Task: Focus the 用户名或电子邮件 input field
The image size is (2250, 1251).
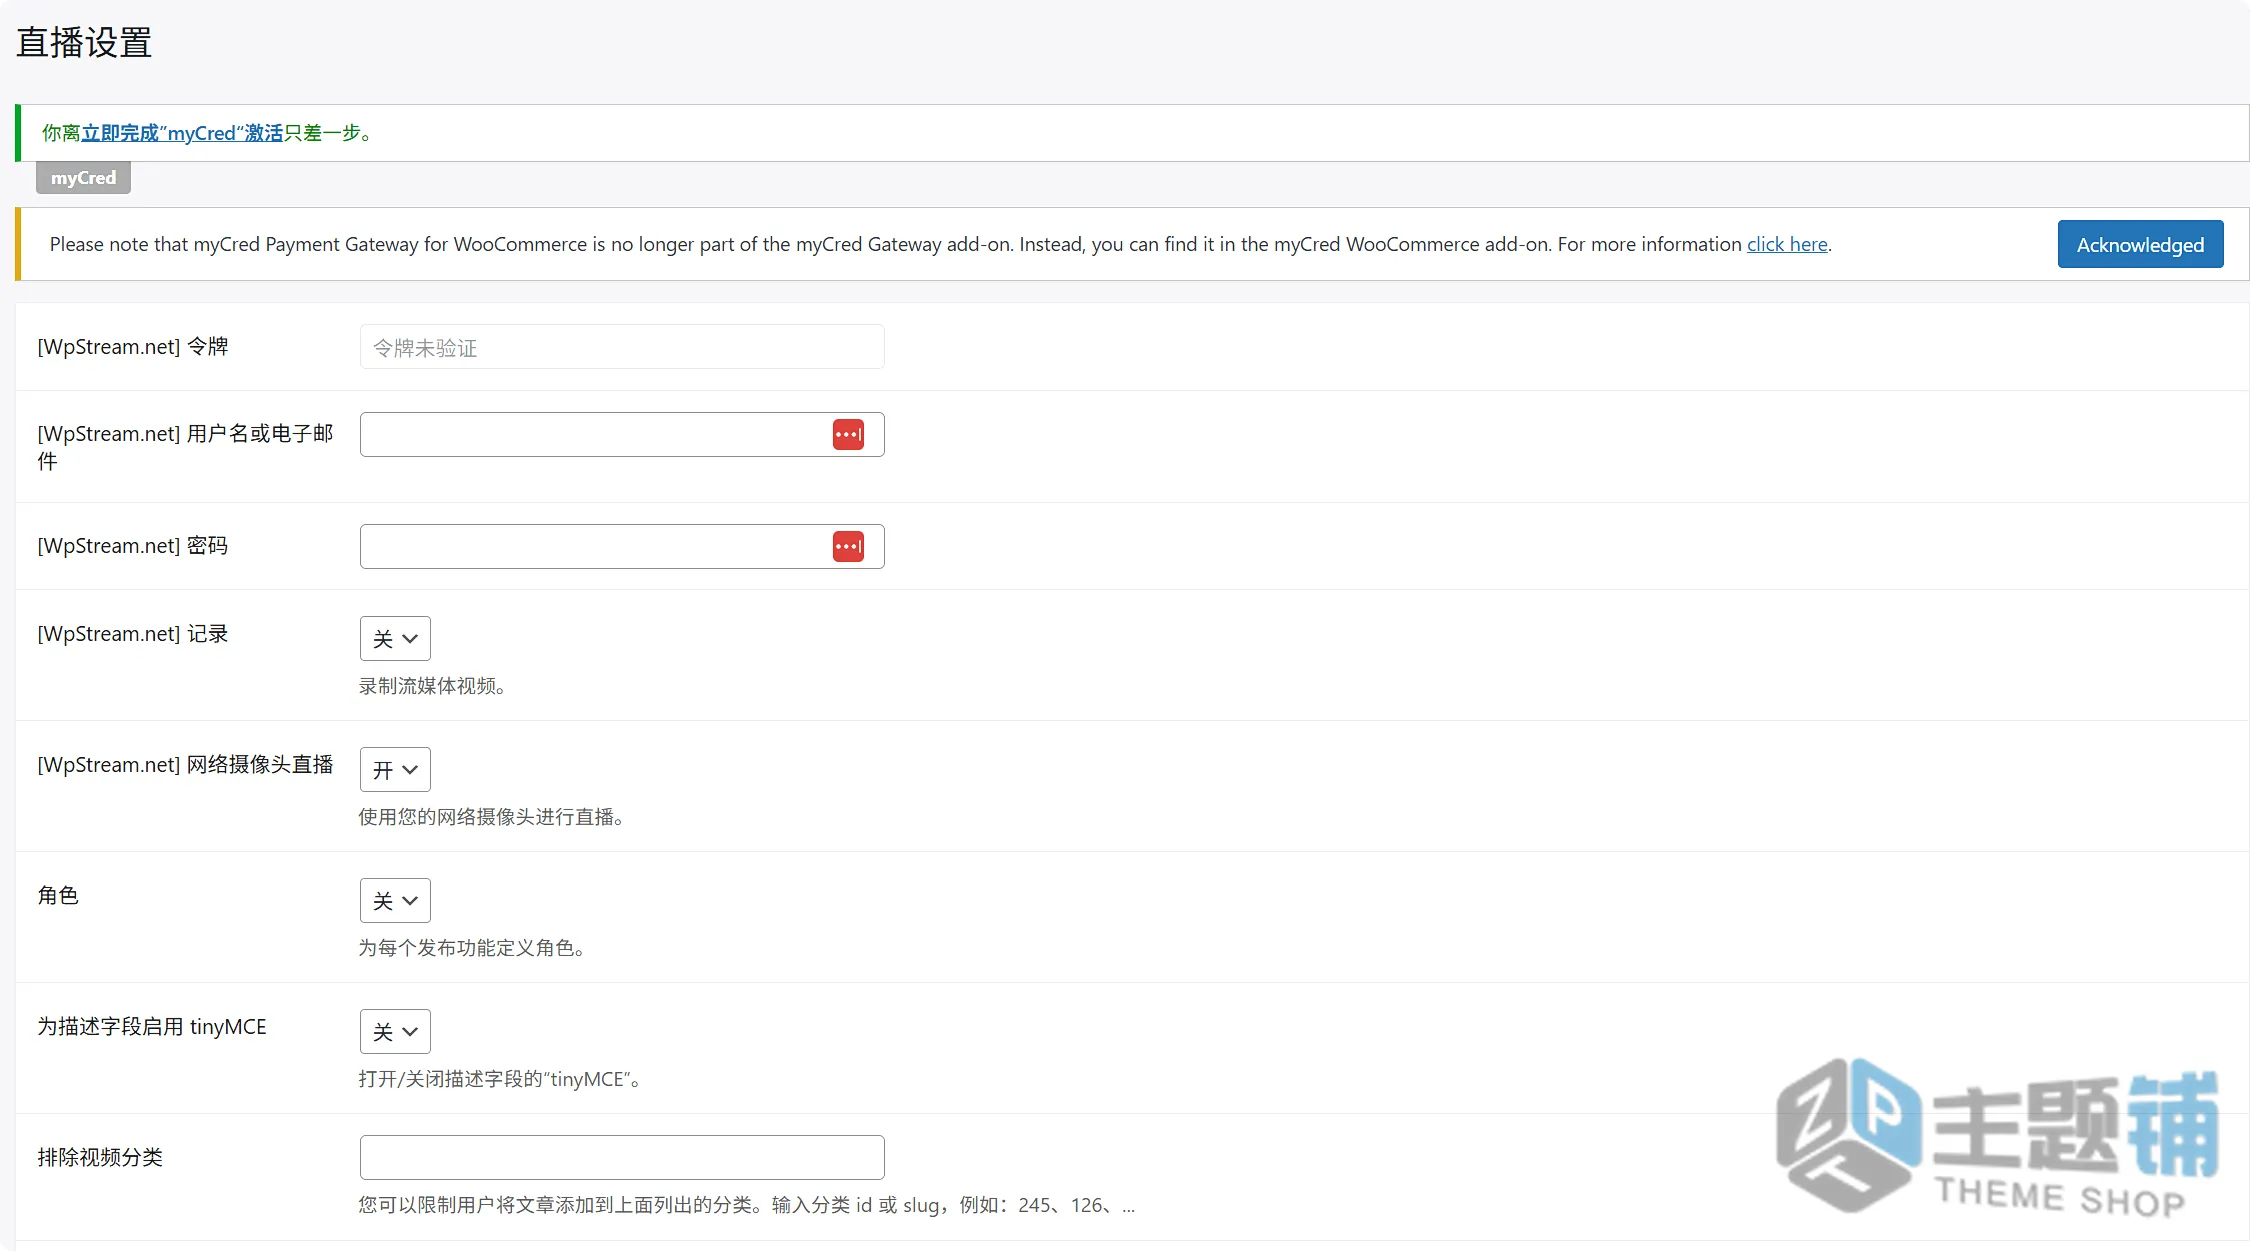Action: [x=622, y=435]
